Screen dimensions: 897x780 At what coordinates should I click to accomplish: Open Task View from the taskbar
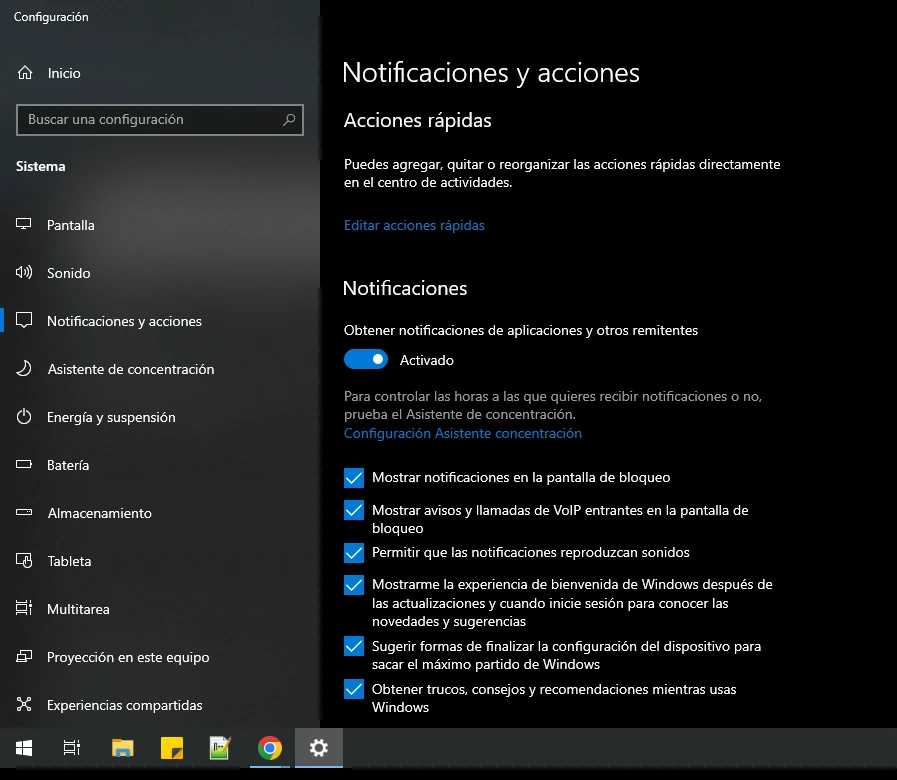72,747
